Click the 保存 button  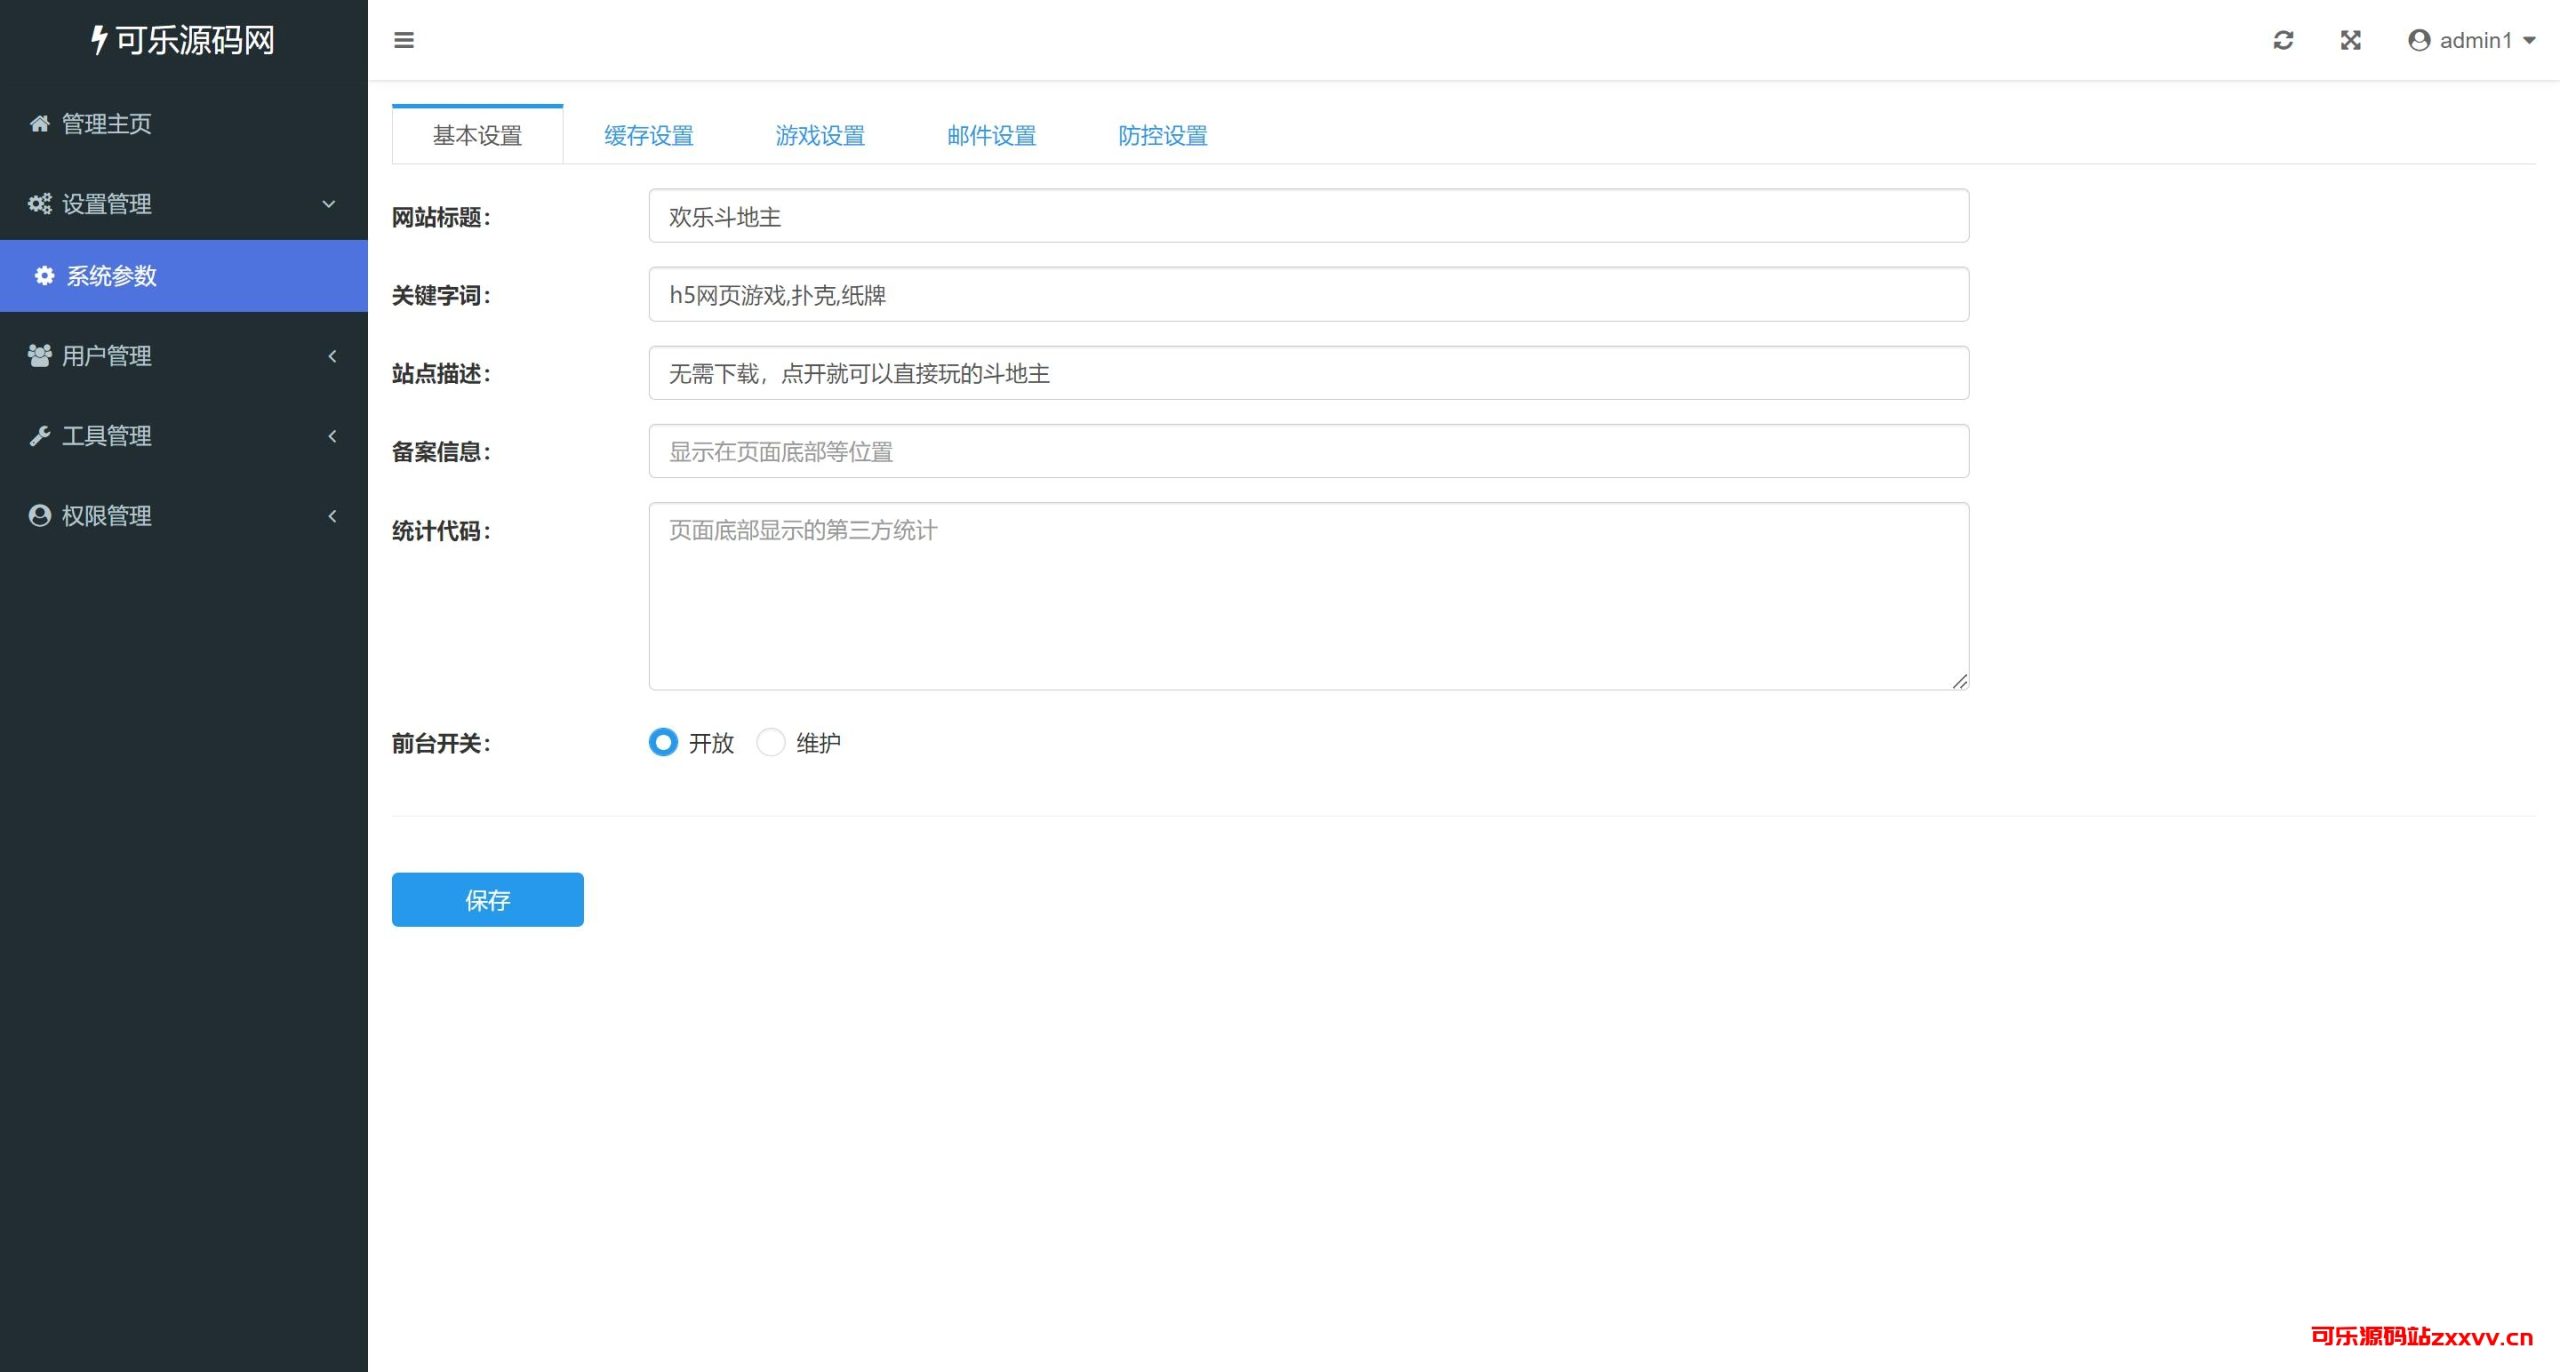click(487, 900)
